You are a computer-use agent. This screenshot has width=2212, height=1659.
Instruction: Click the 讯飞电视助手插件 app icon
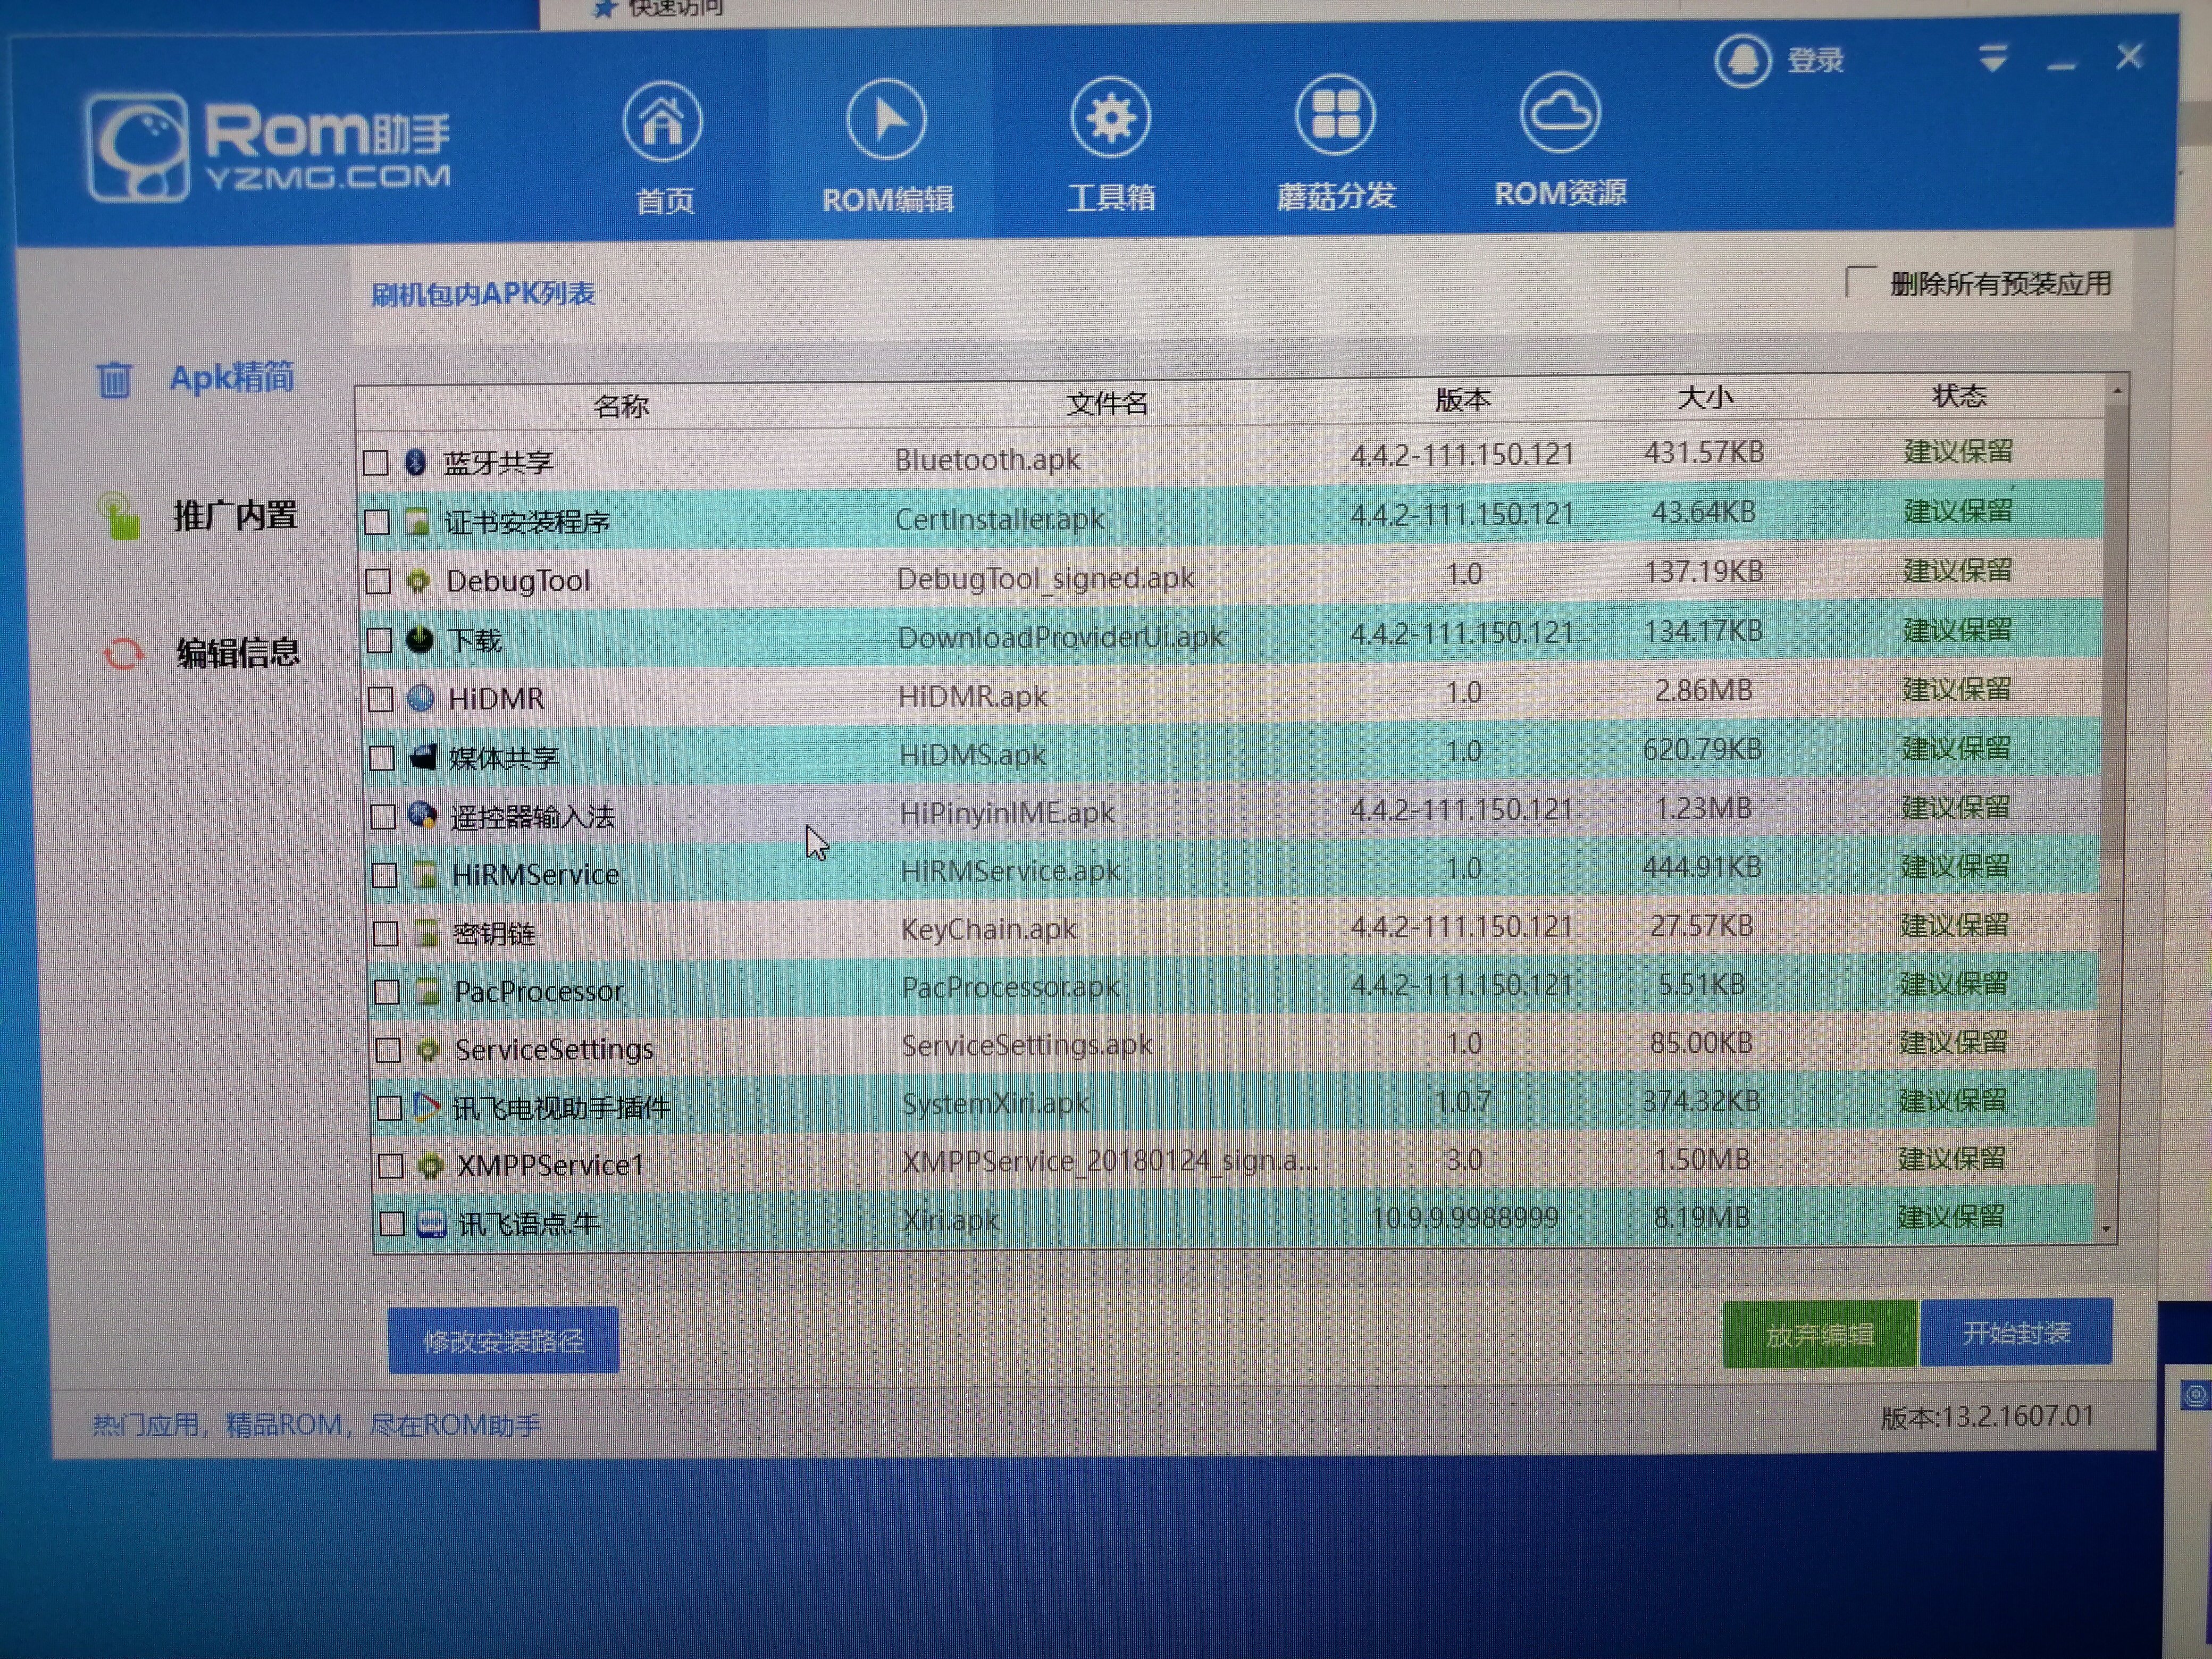coord(427,1107)
